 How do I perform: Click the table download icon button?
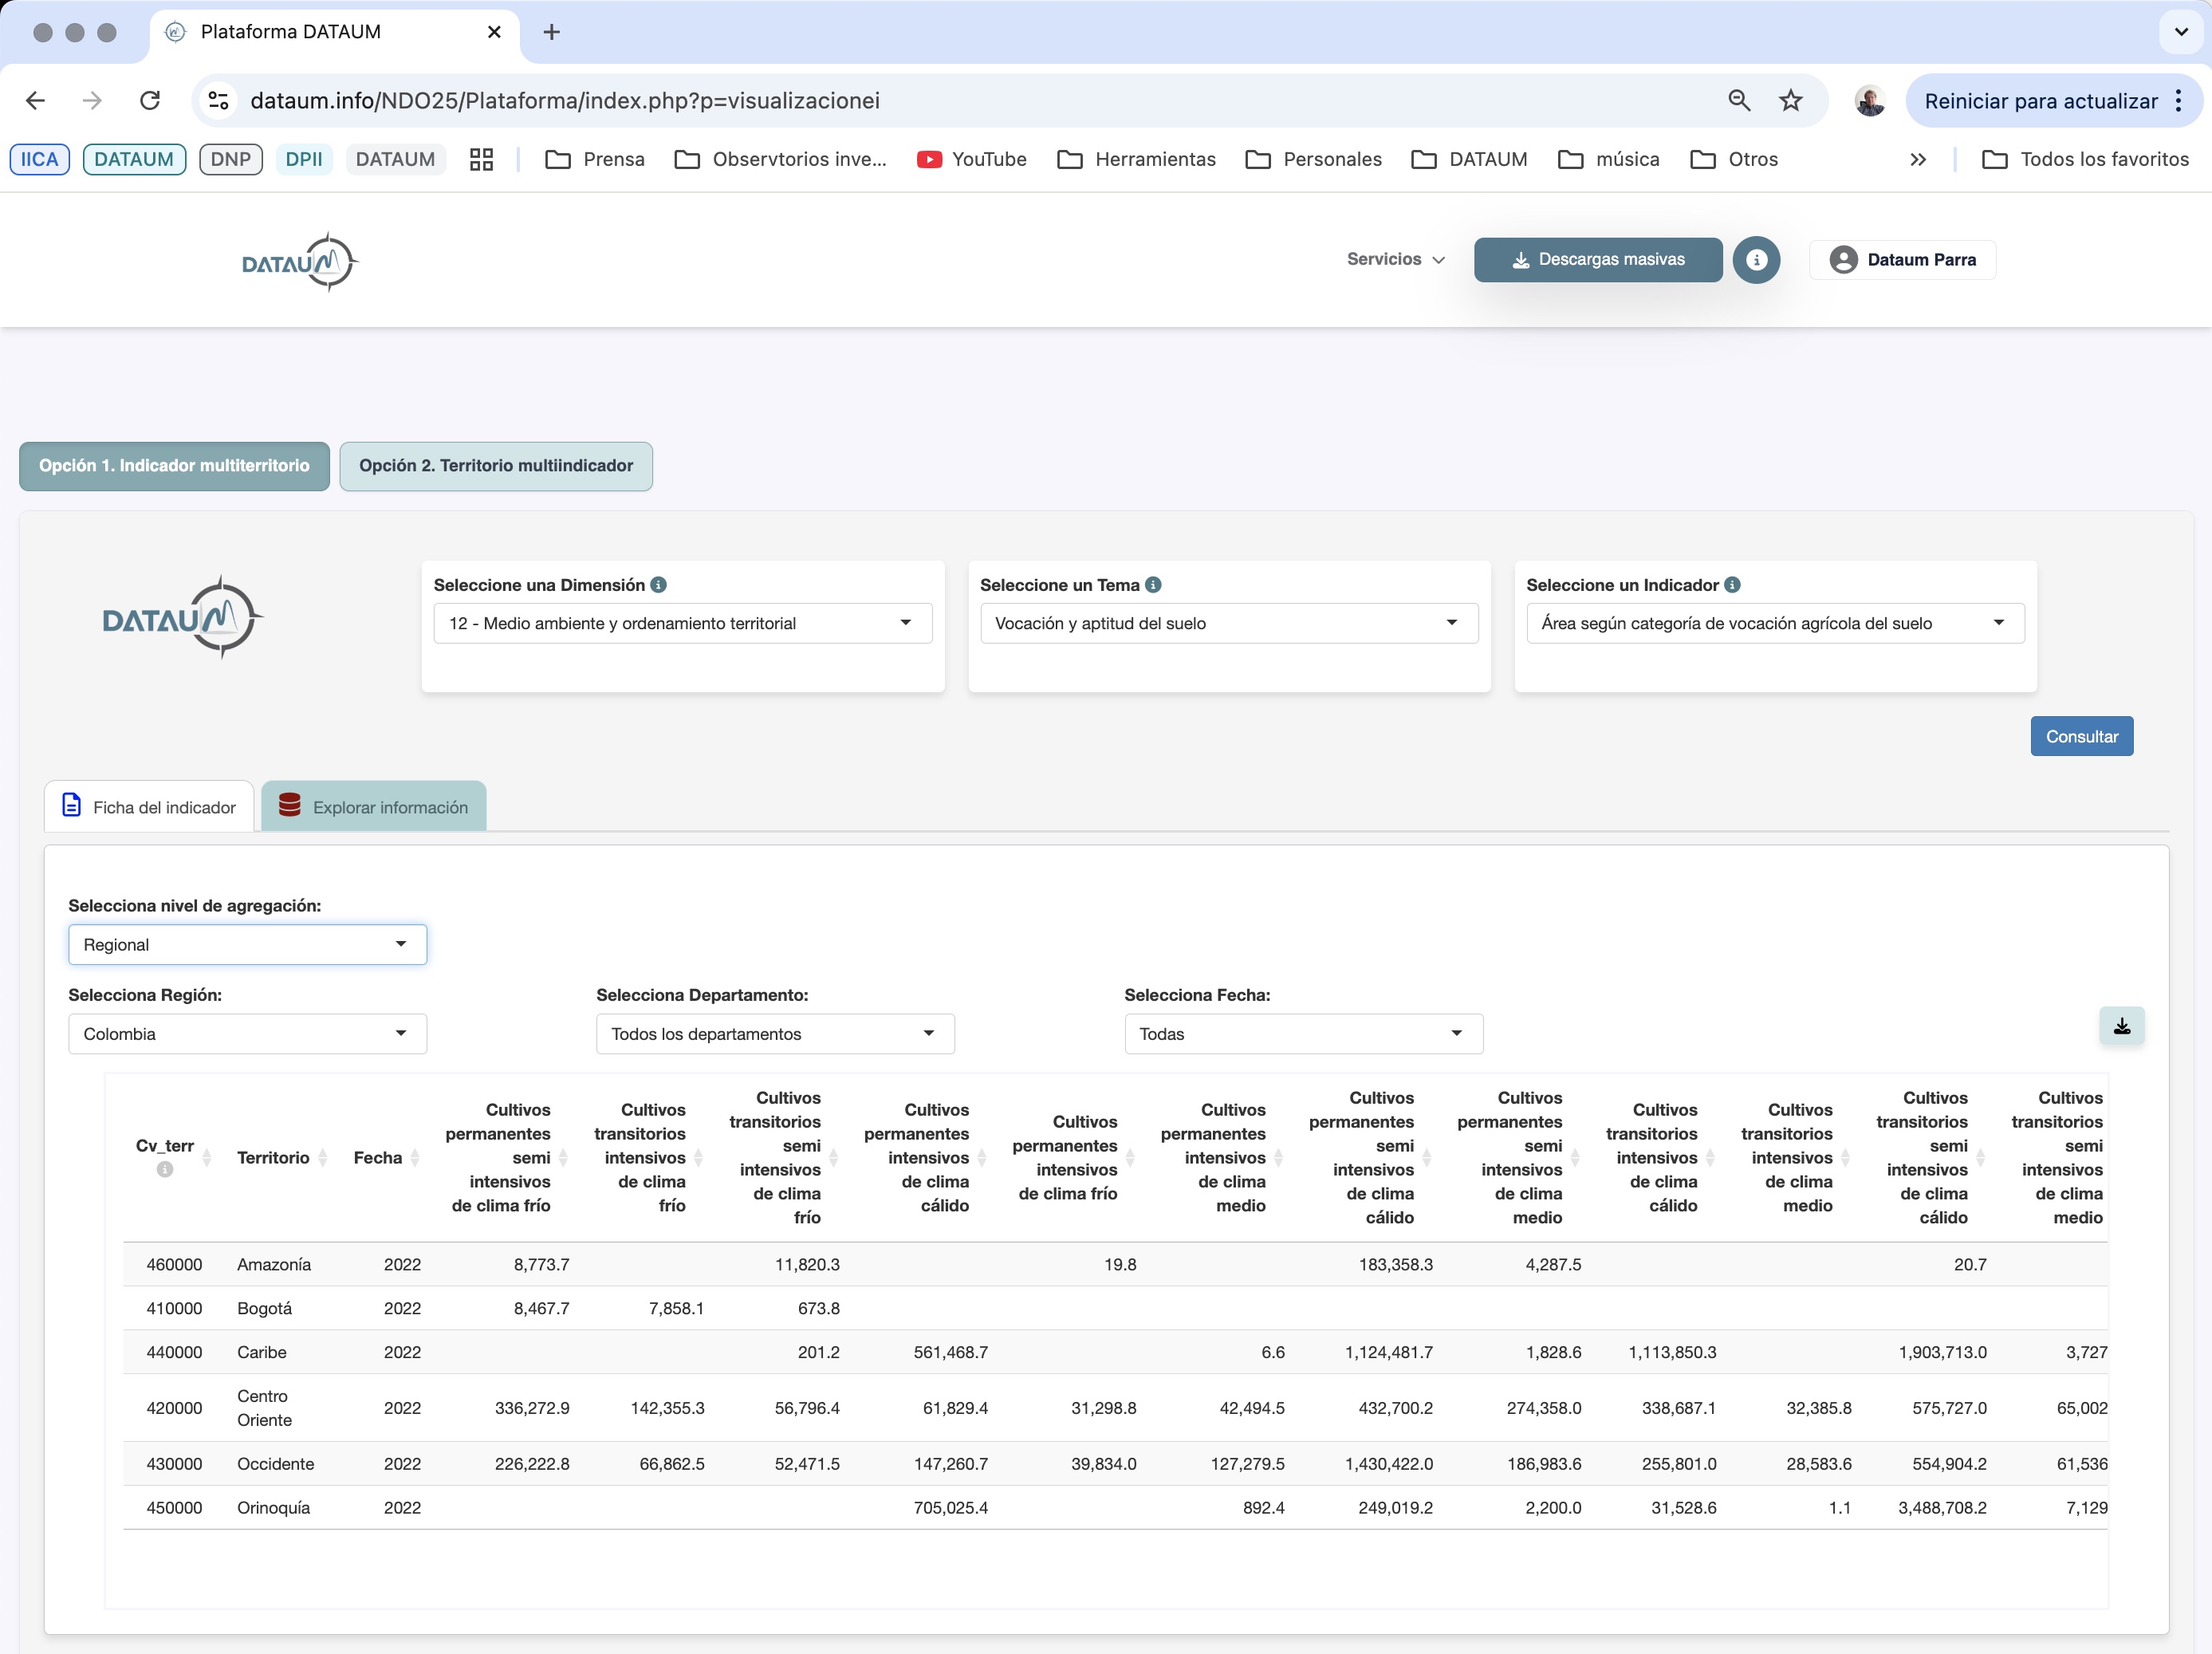pyautogui.click(x=2121, y=1026)
